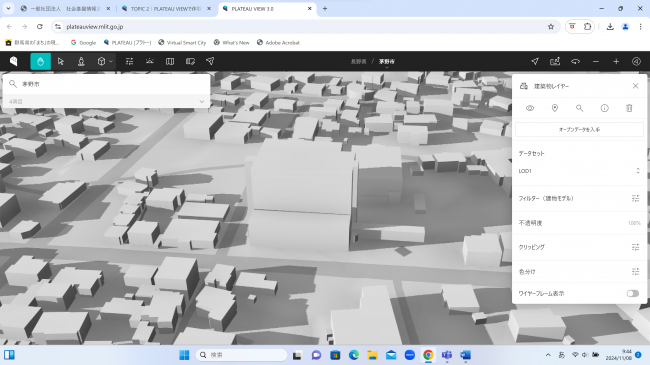The image size is (650, 365).
Task: Open the browser extensions puzzle icon
Action: [x=587, y=27]
